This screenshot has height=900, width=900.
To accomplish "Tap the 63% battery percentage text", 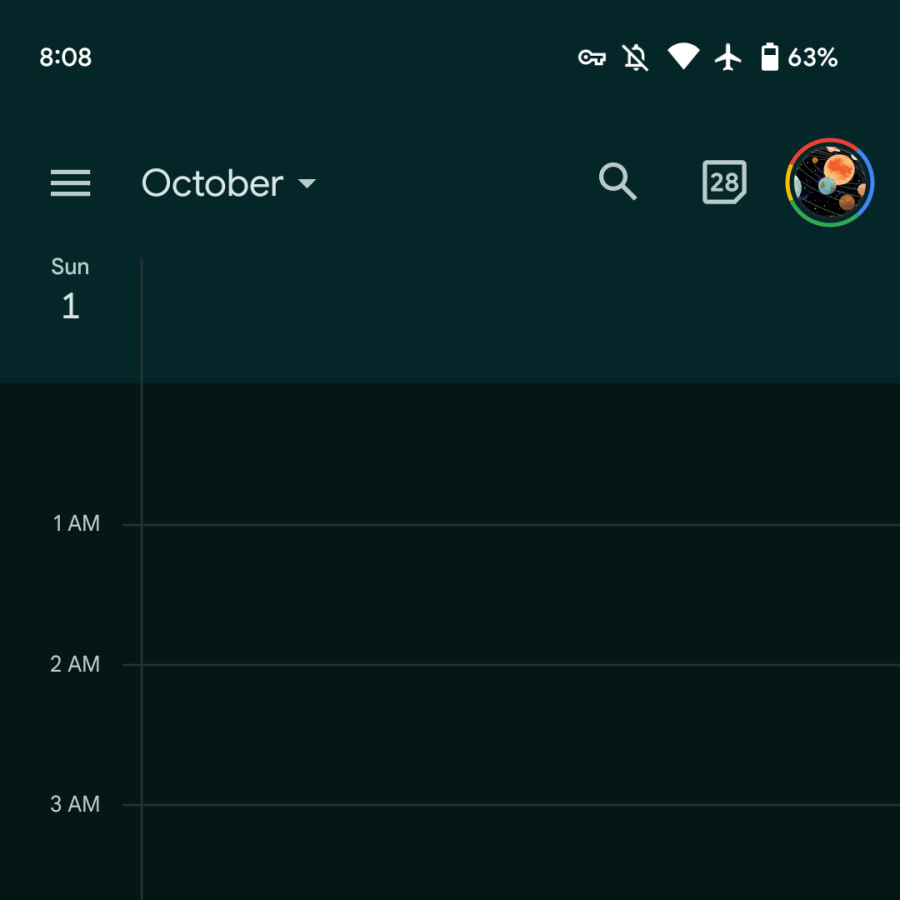I will (812, 57).
